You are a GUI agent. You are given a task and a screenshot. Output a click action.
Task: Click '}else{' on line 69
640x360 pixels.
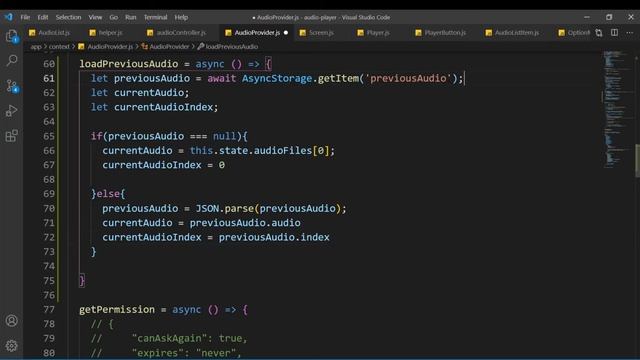[x=108, y=194]
